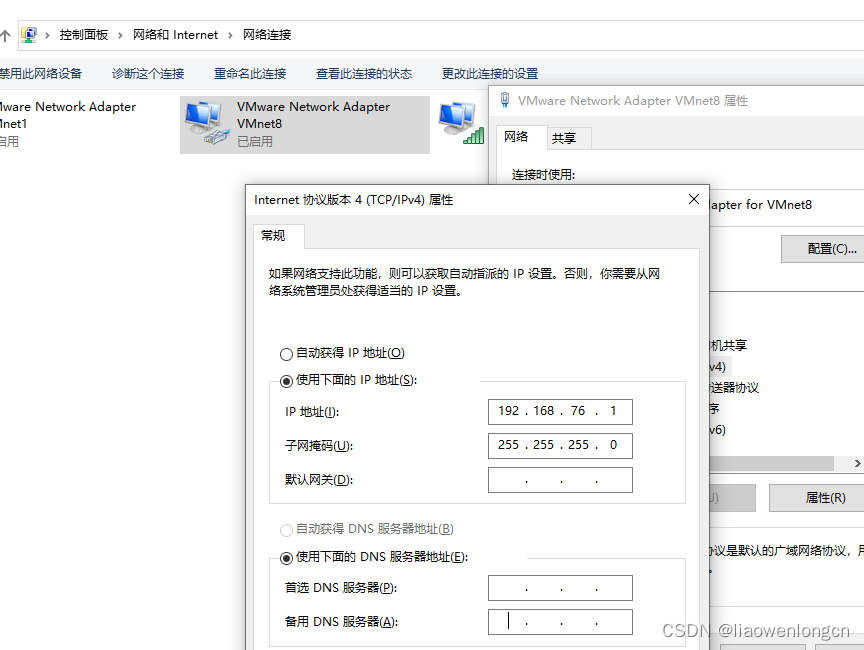Select 自动获得 IP 地址 radio button
864x650 pixels.
pyautogui.click(x=287, y=353)
